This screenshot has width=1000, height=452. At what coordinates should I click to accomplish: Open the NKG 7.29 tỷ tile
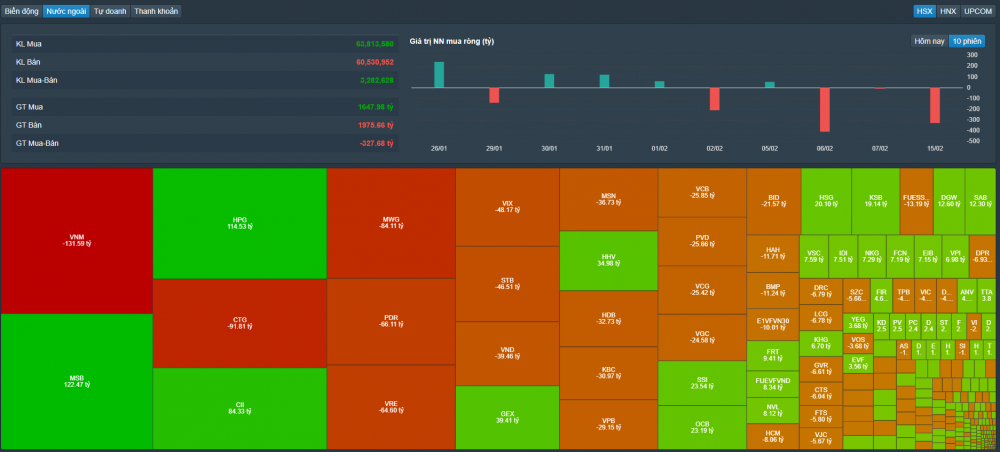pyautogui.click(x=871, y=256)
